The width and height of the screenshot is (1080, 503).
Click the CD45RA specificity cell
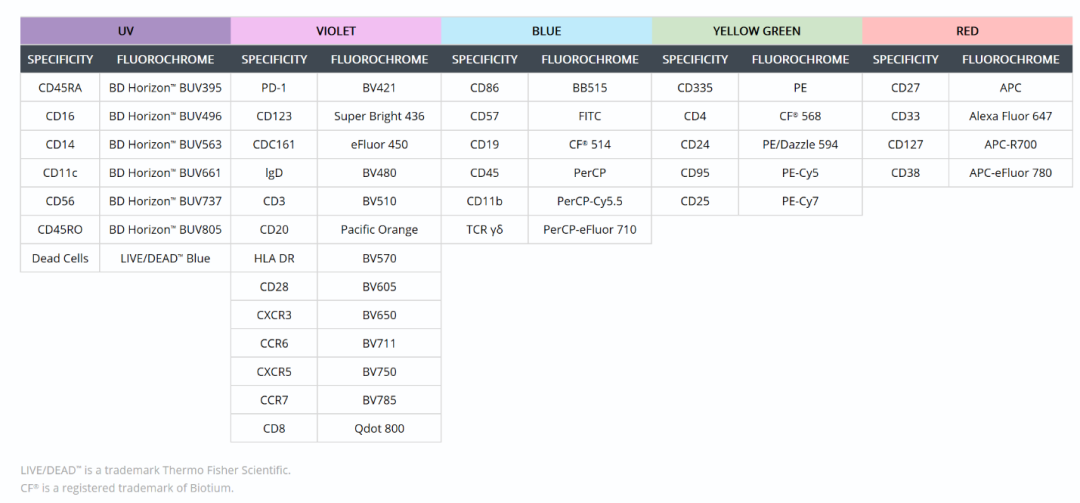pos(60,88)
